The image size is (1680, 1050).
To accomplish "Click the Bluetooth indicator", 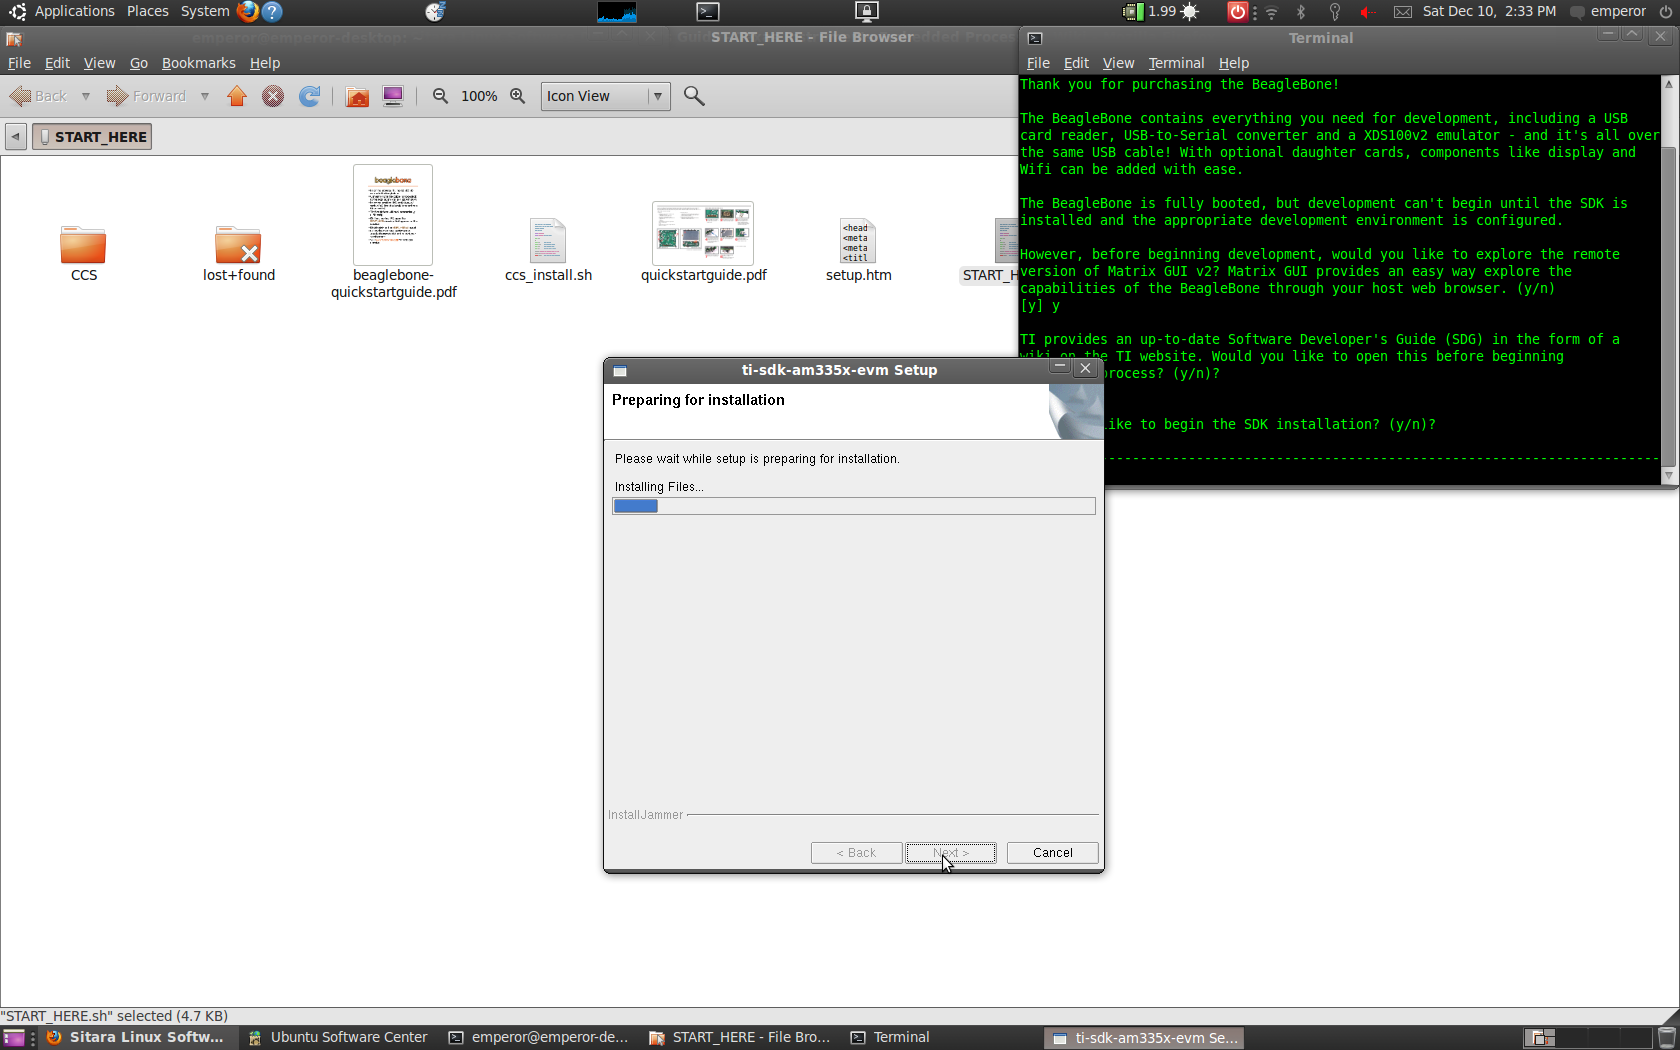I will click(x=1301, y=12).
